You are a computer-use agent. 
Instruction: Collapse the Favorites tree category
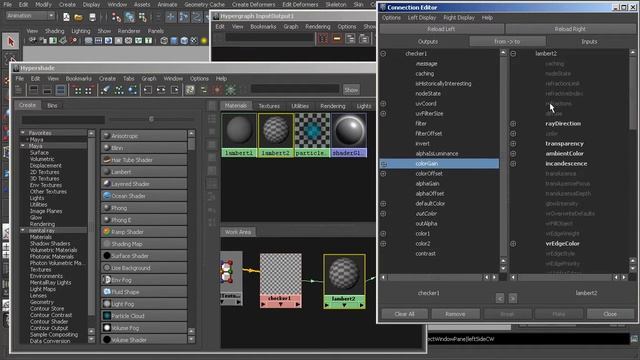pos(23,133)
